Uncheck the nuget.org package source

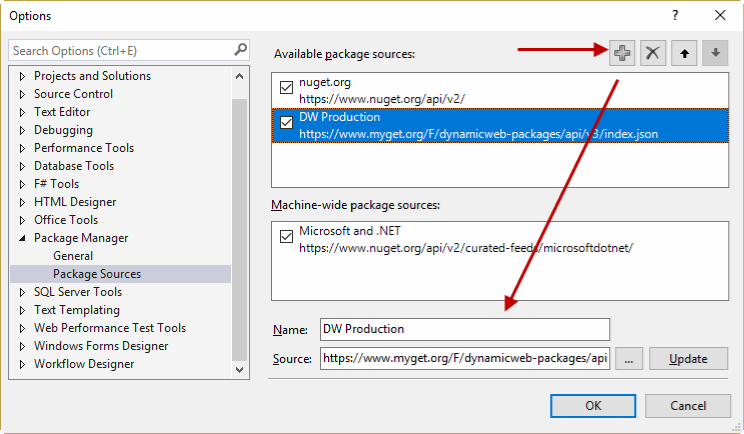287,88
